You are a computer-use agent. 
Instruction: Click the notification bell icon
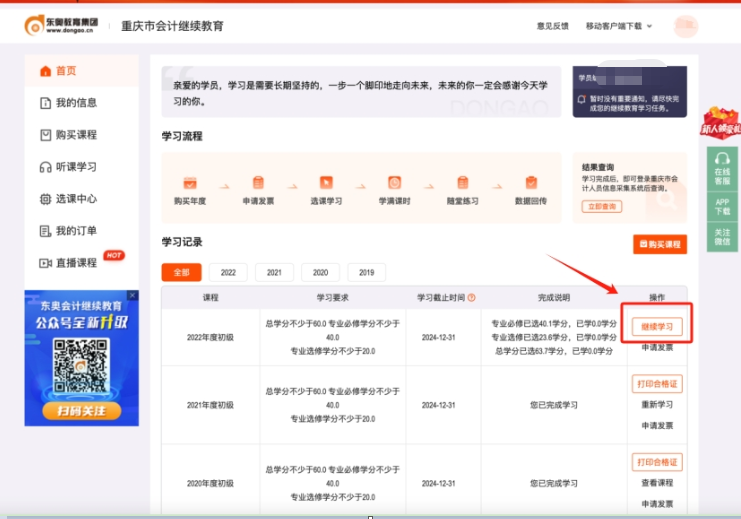click(582, 100)
